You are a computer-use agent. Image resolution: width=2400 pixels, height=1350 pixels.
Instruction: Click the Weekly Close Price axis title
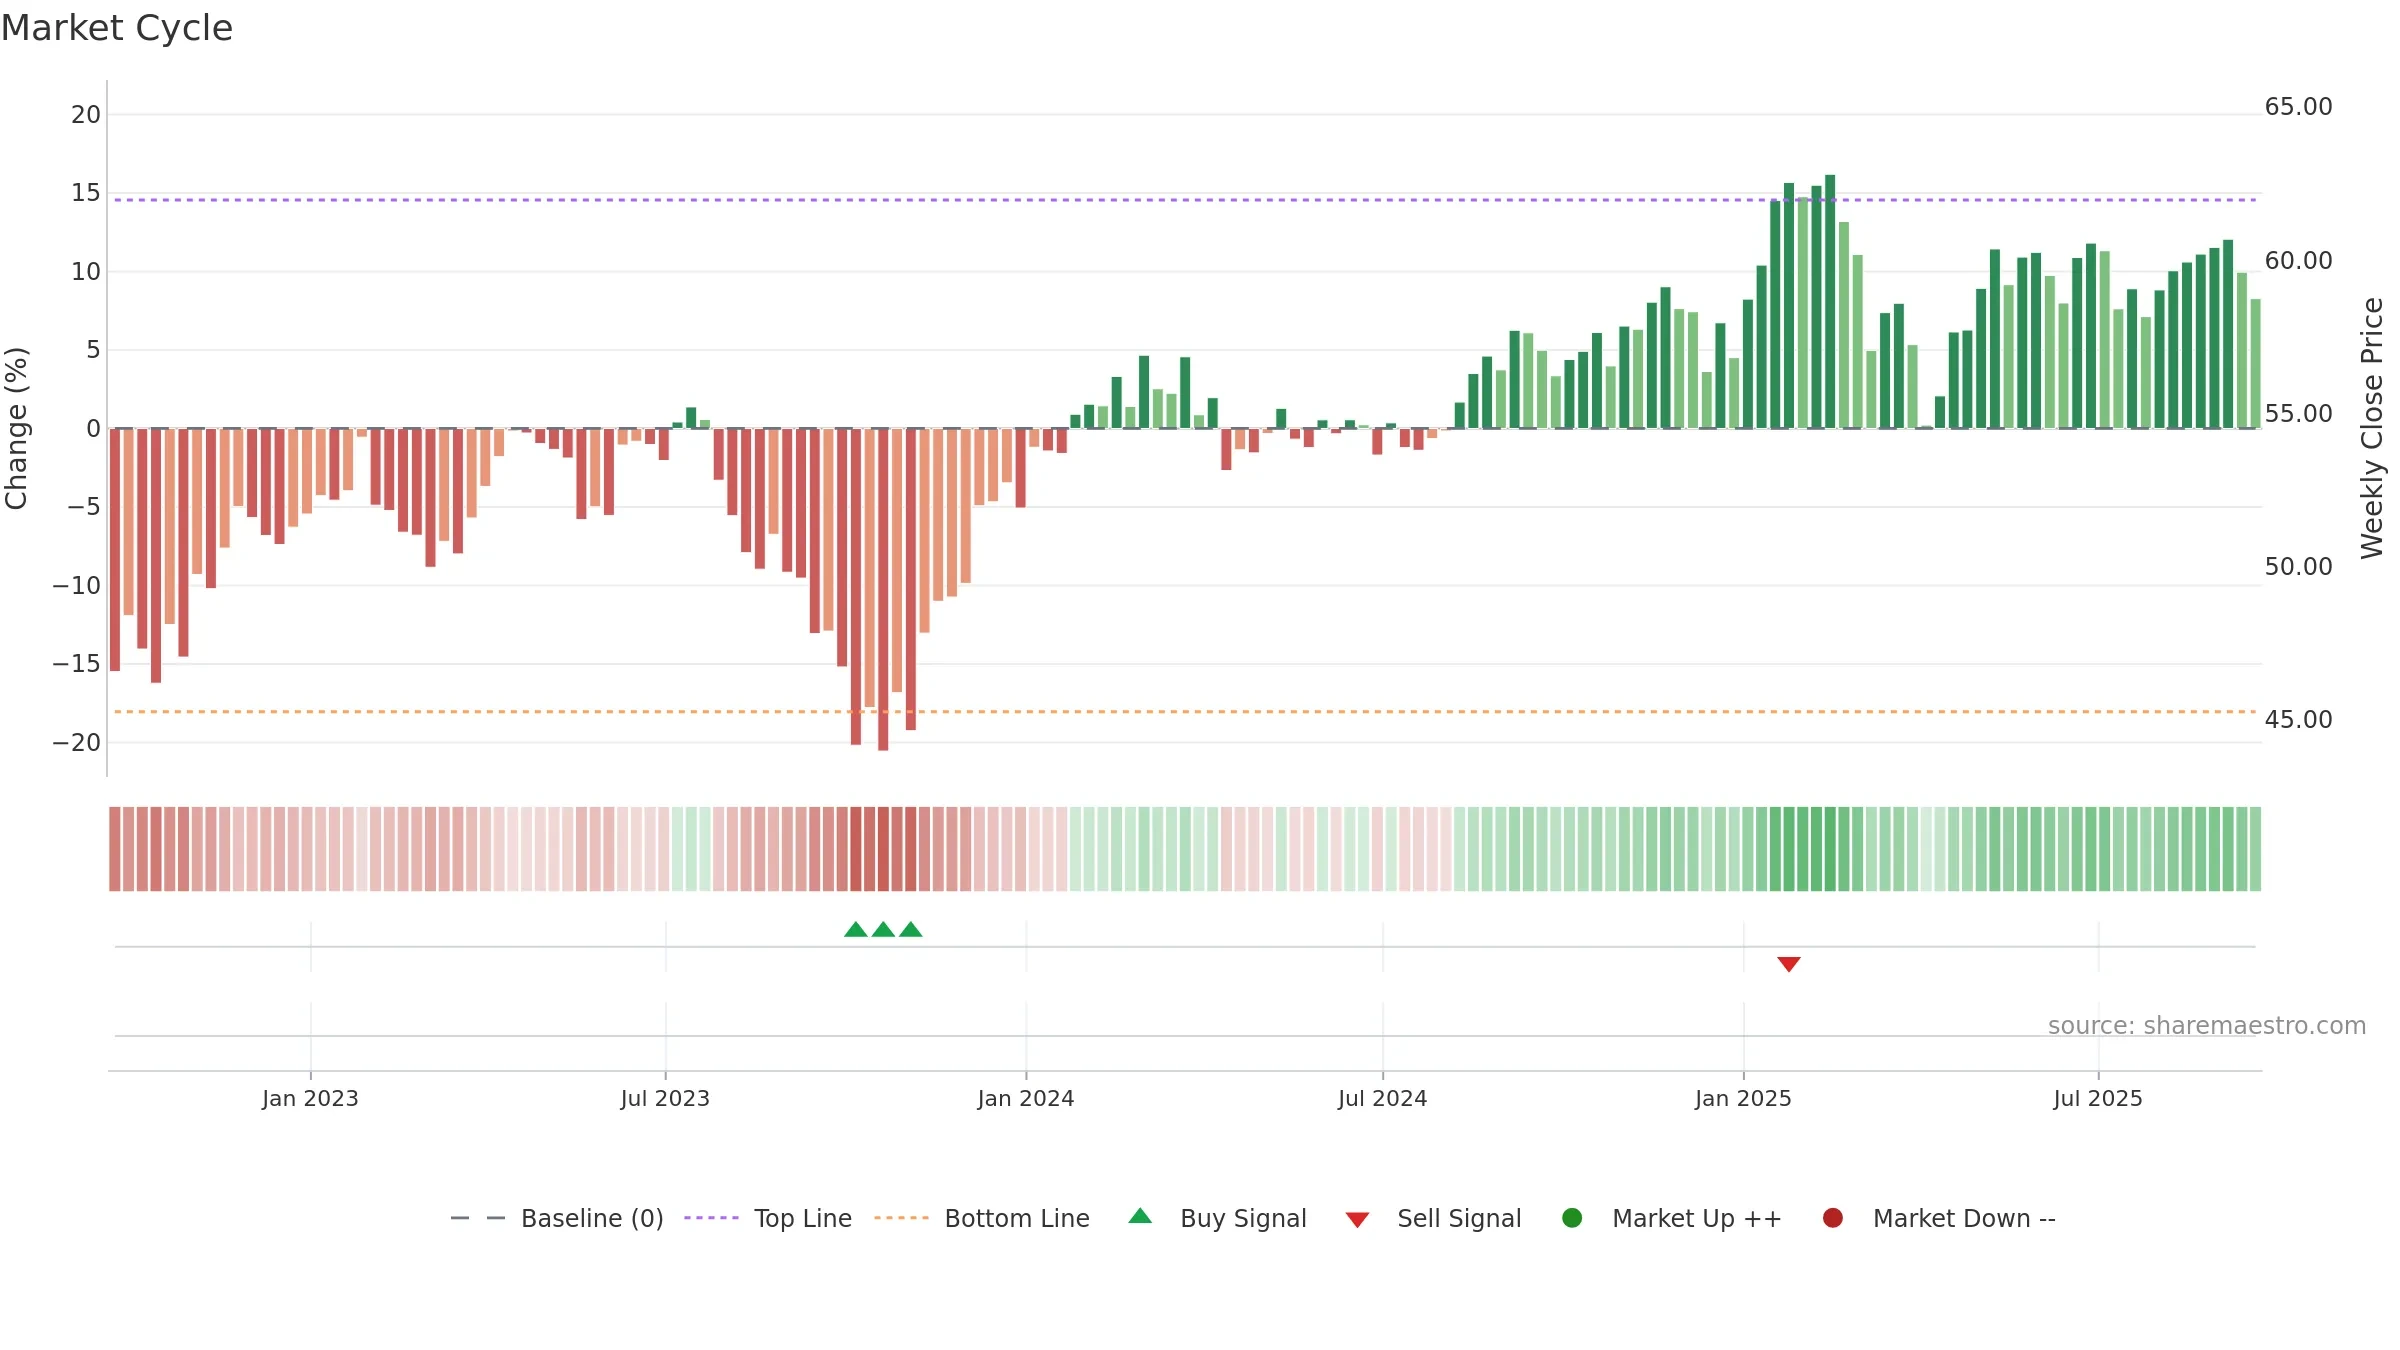point(2372,428)
